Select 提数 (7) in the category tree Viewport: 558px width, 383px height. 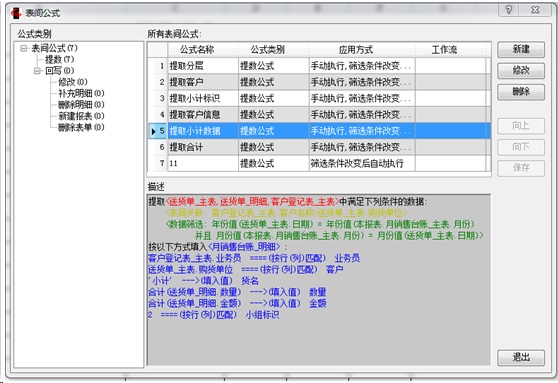point(59,59)
